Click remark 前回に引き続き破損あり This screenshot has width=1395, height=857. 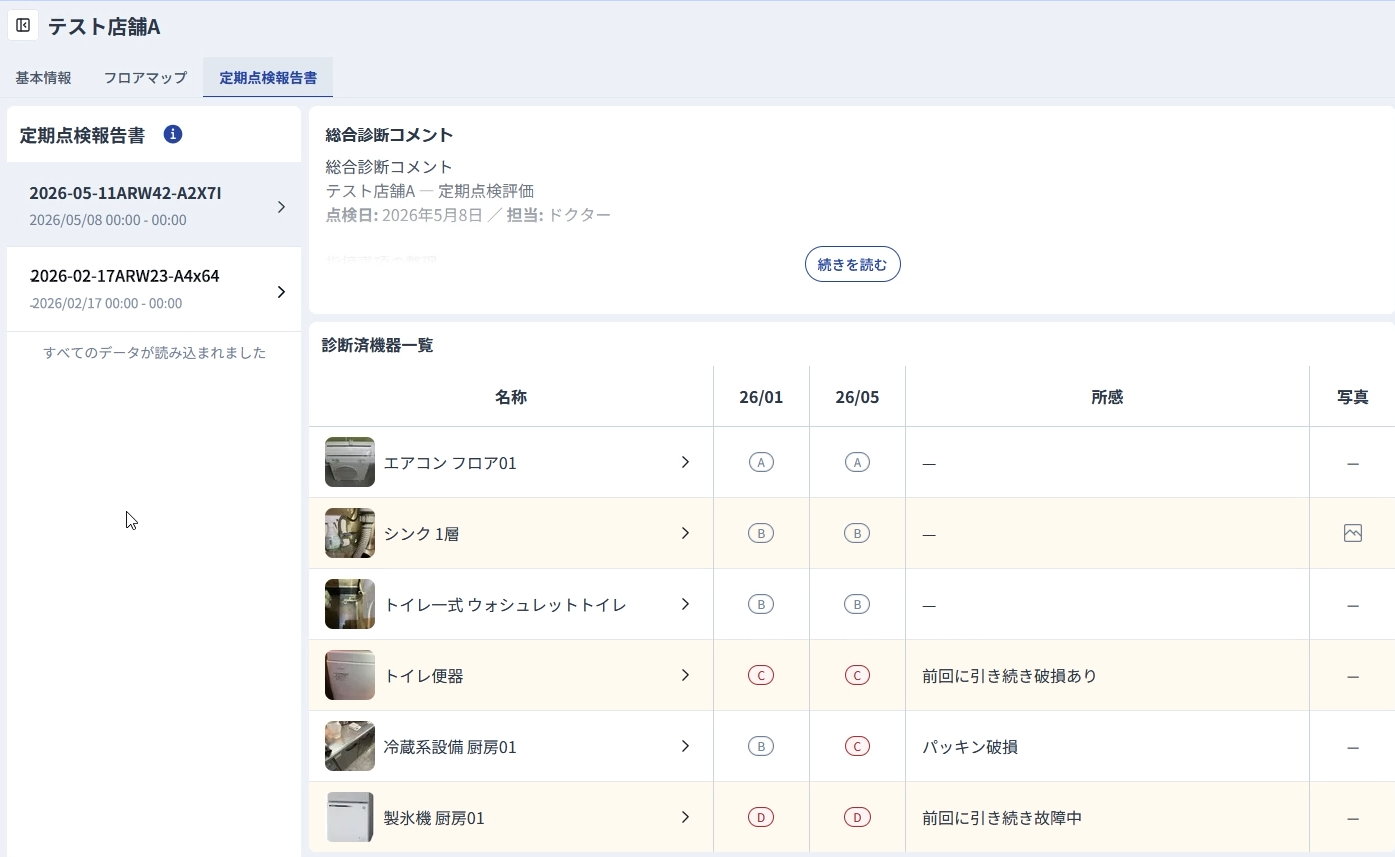point(1009,676)
